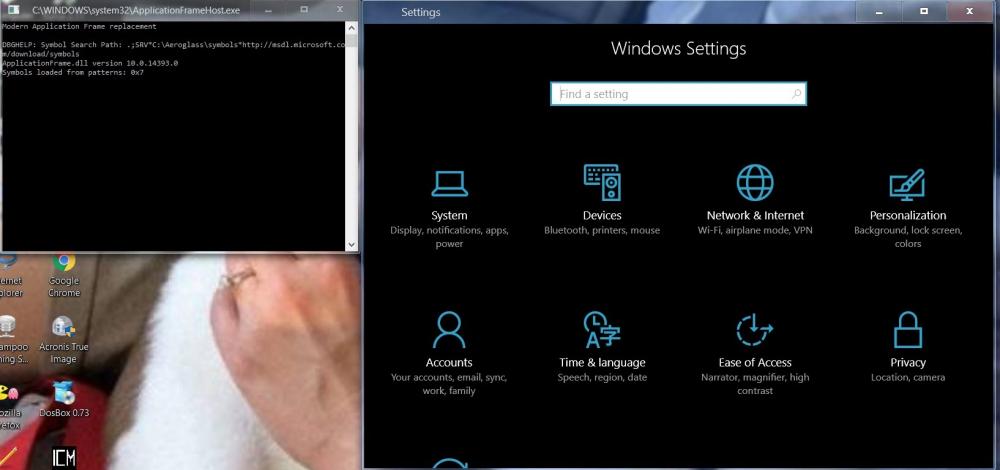
Task: Open the Ease of Access dashed clock icon
Action: click(x=755, y=330)
